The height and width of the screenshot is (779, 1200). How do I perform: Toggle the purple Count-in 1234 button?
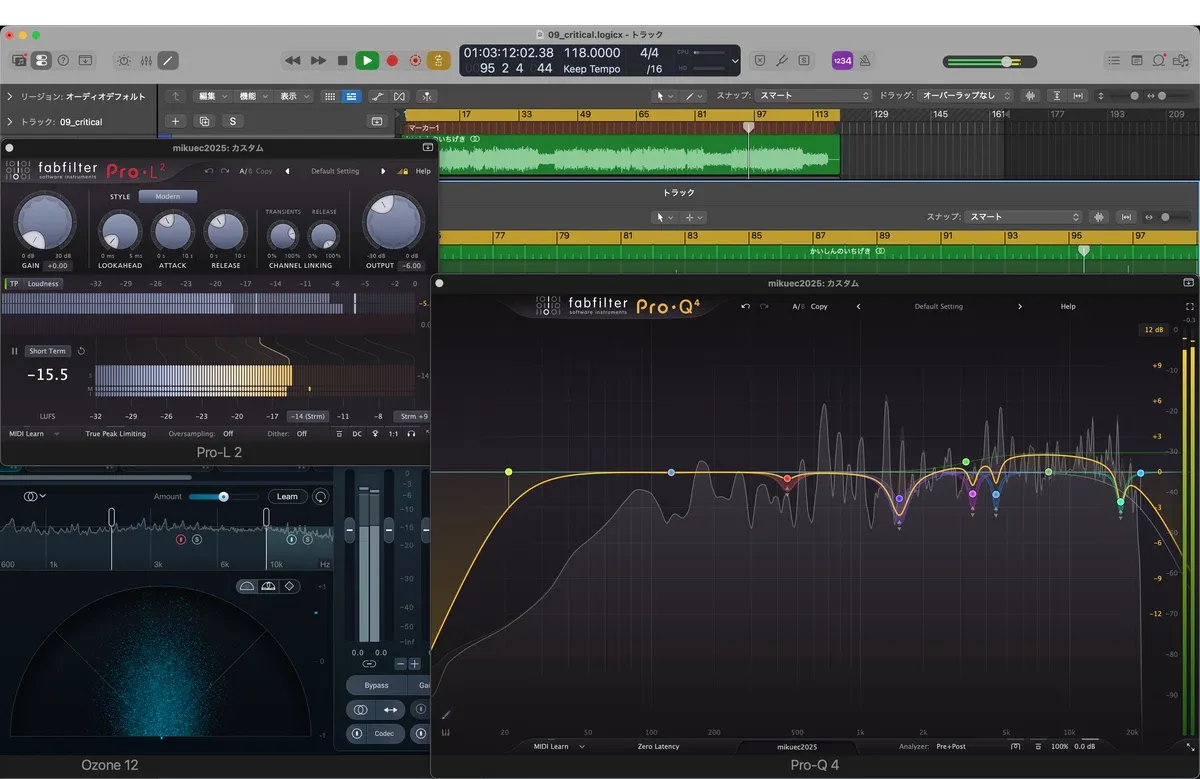[842, 61]
